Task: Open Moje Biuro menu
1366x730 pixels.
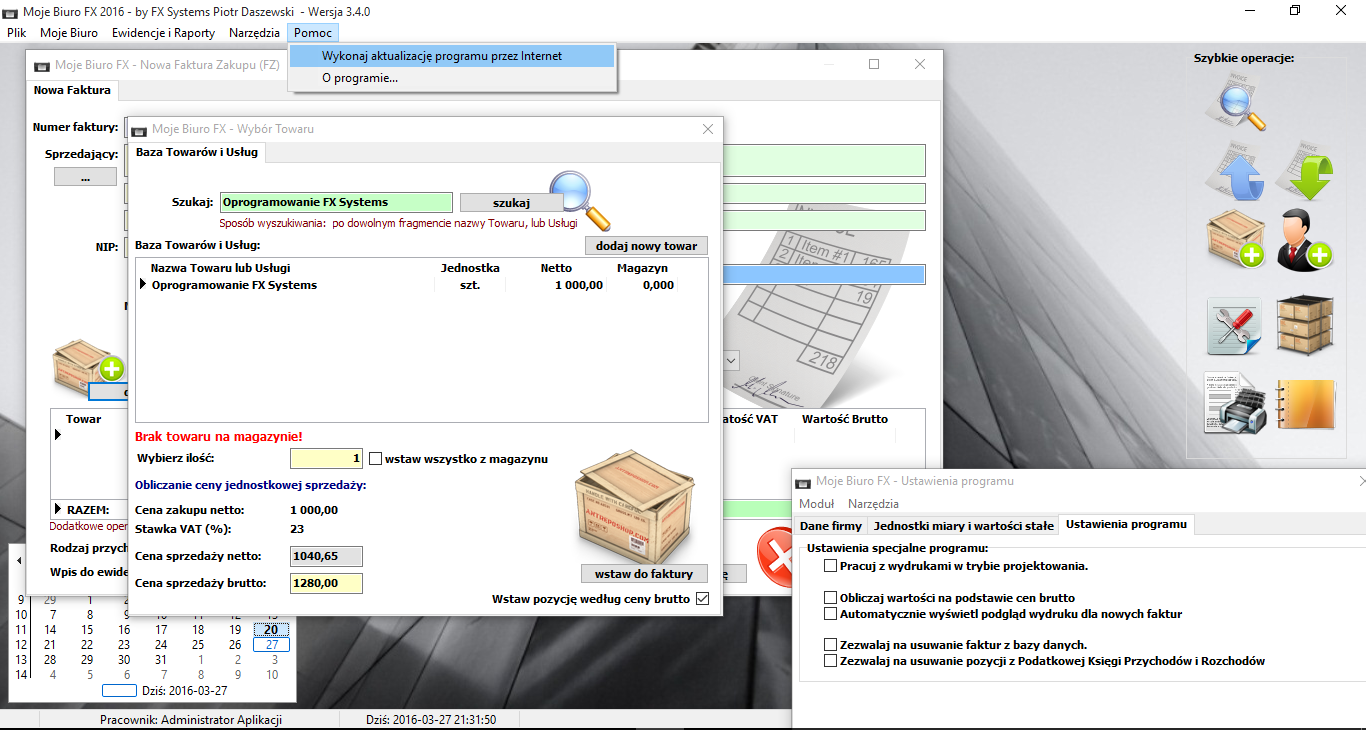Action: click(69, 33)
